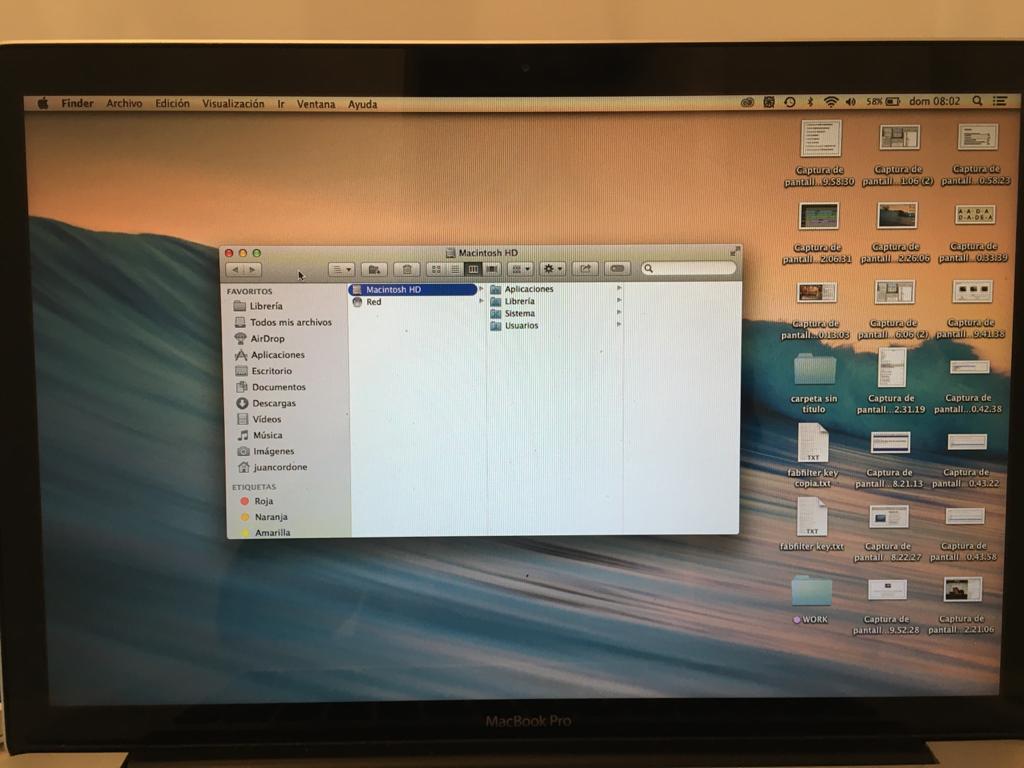Click the 58% battery indicator
Image resolution: width=1024 pixels, height=768 pixels.
[x=884, y=102]
